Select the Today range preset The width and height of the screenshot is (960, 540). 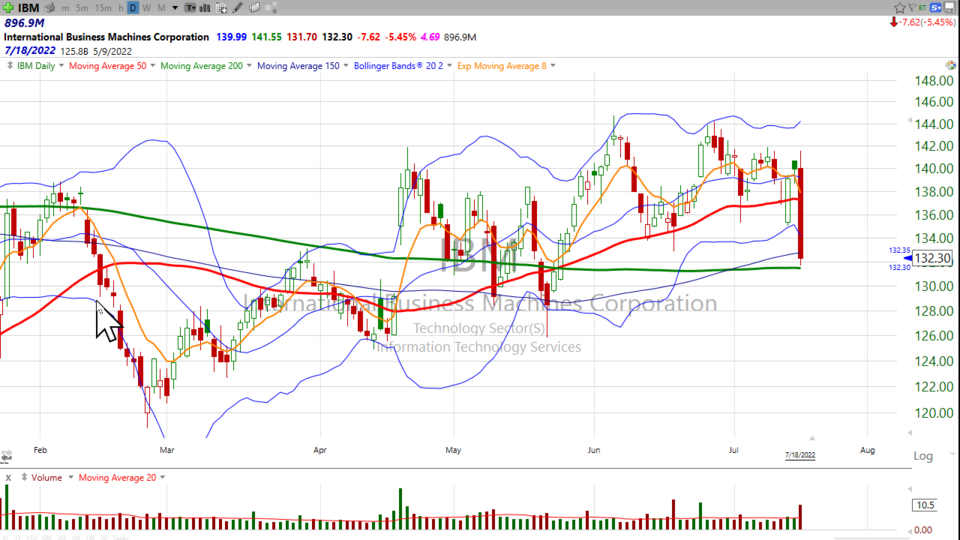tap(121, 538)
